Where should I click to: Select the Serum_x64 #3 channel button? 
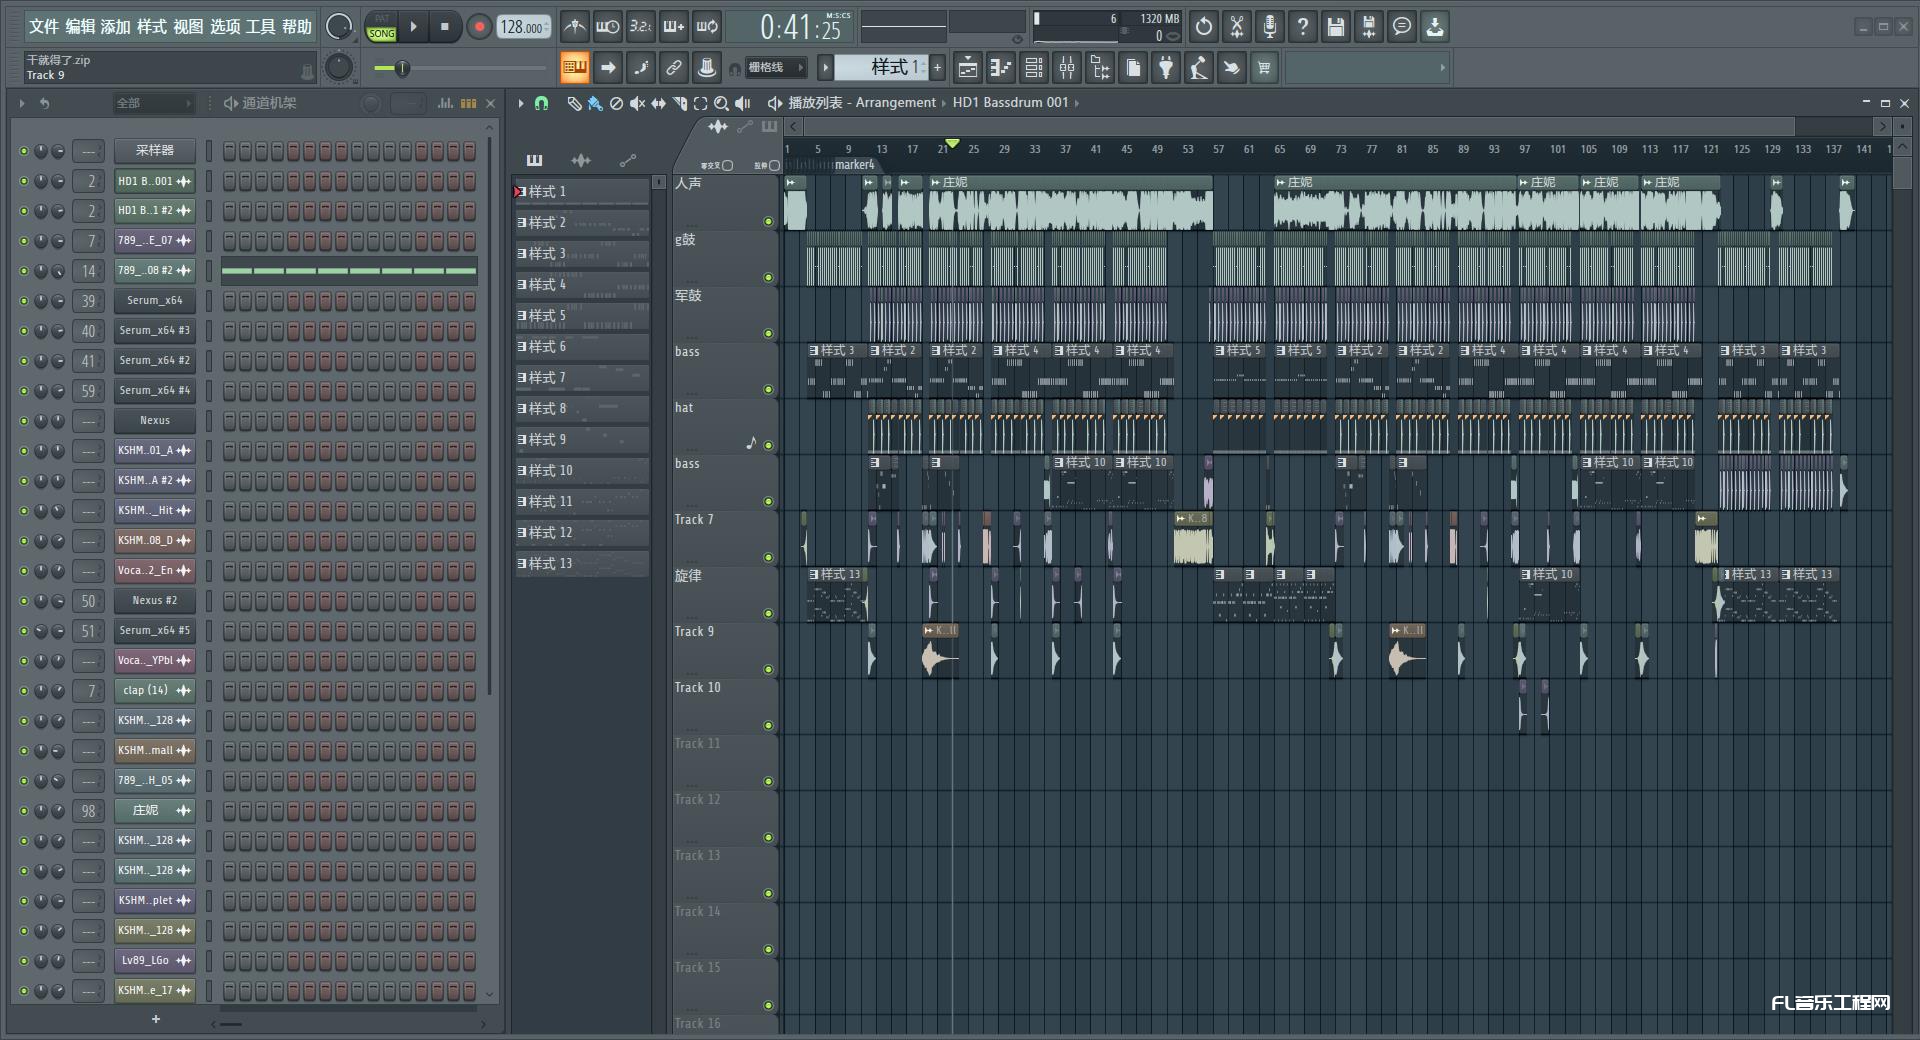(x=154, y=331)
